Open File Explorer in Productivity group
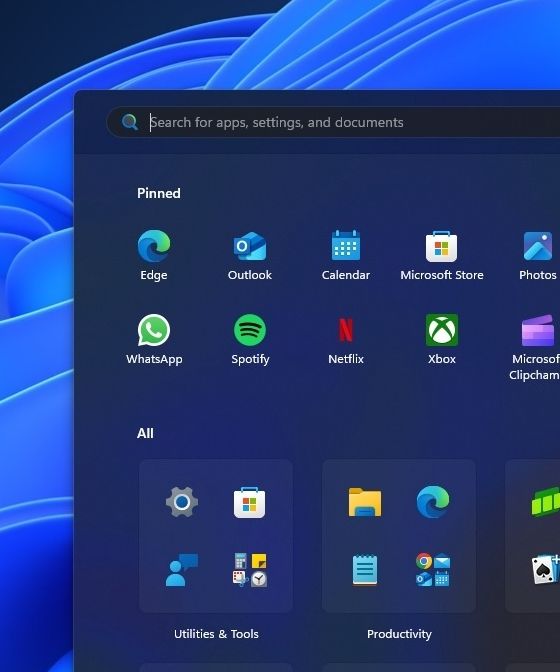 pyautogui.click(x=365, y=502)
